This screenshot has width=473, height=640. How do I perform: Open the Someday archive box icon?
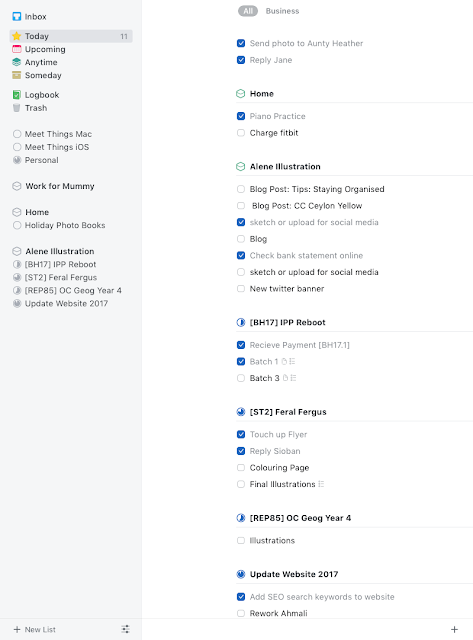coord(17,75)
